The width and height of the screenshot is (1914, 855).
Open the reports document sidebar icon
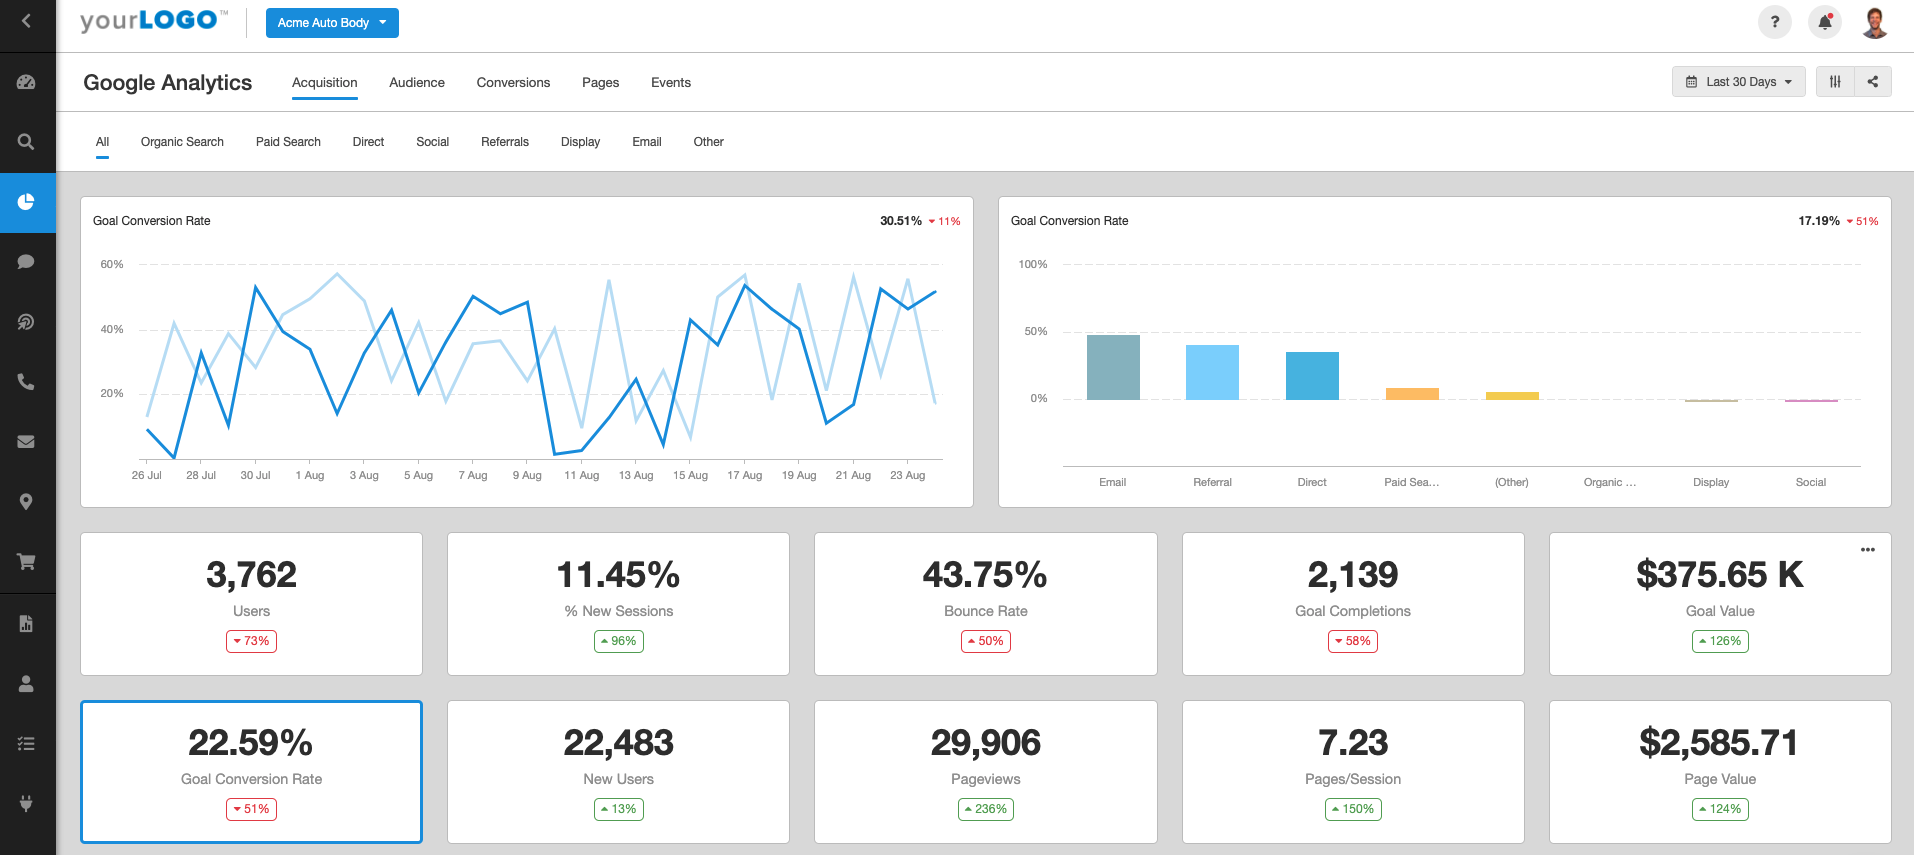coord(27,624)
